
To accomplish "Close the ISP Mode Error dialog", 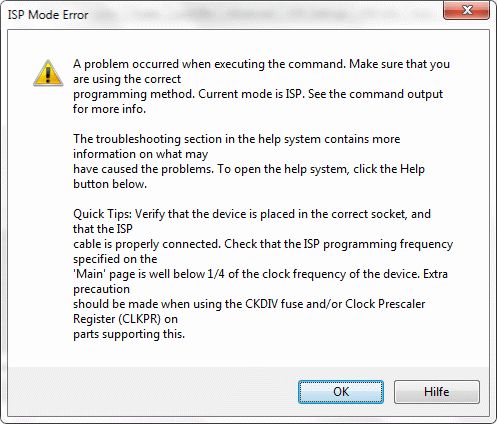I will coord(467,10).
